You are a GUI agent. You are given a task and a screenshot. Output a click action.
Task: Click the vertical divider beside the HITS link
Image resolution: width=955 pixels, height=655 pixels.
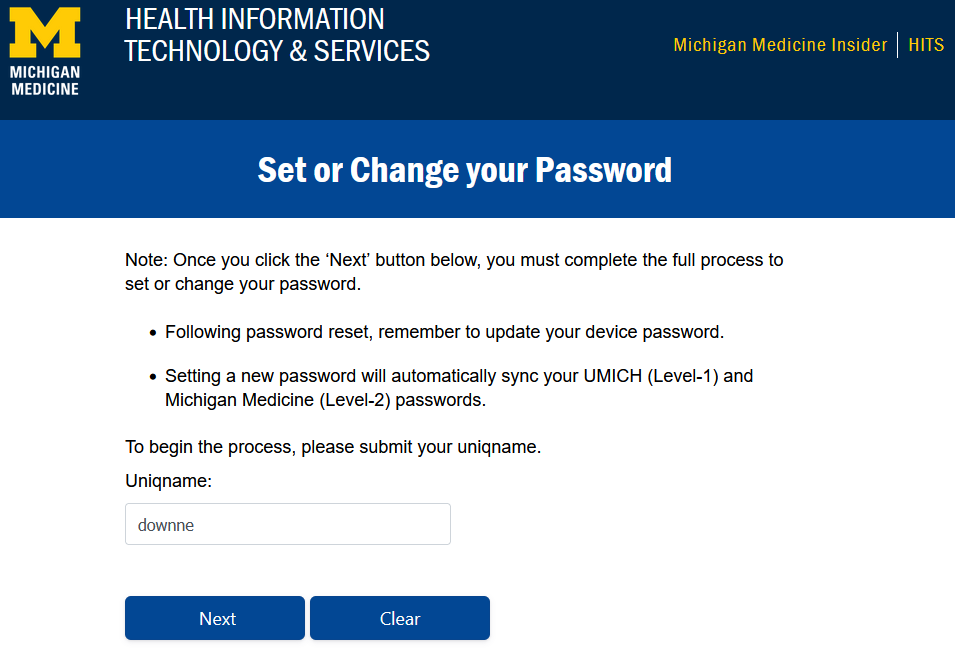[898, 45]
